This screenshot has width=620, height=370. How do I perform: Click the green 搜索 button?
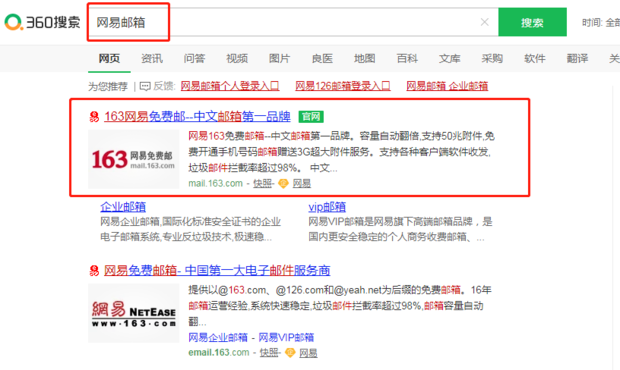pos(532,22)
